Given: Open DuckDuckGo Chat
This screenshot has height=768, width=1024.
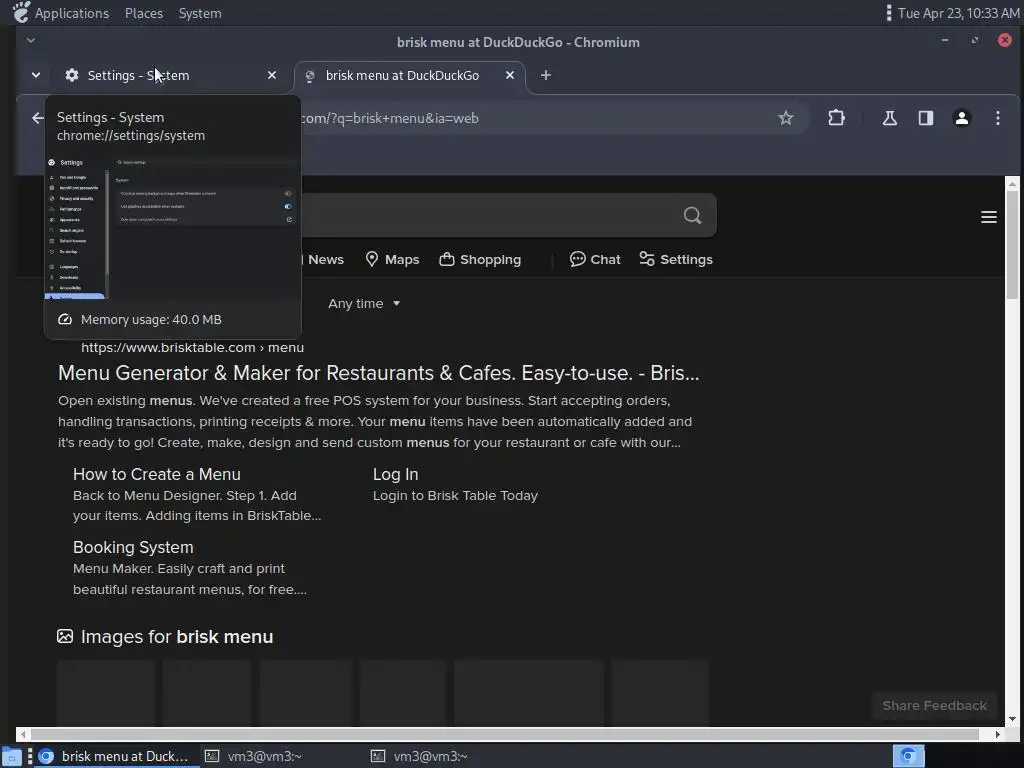Looking at the screenshot, I should (595, 260).
